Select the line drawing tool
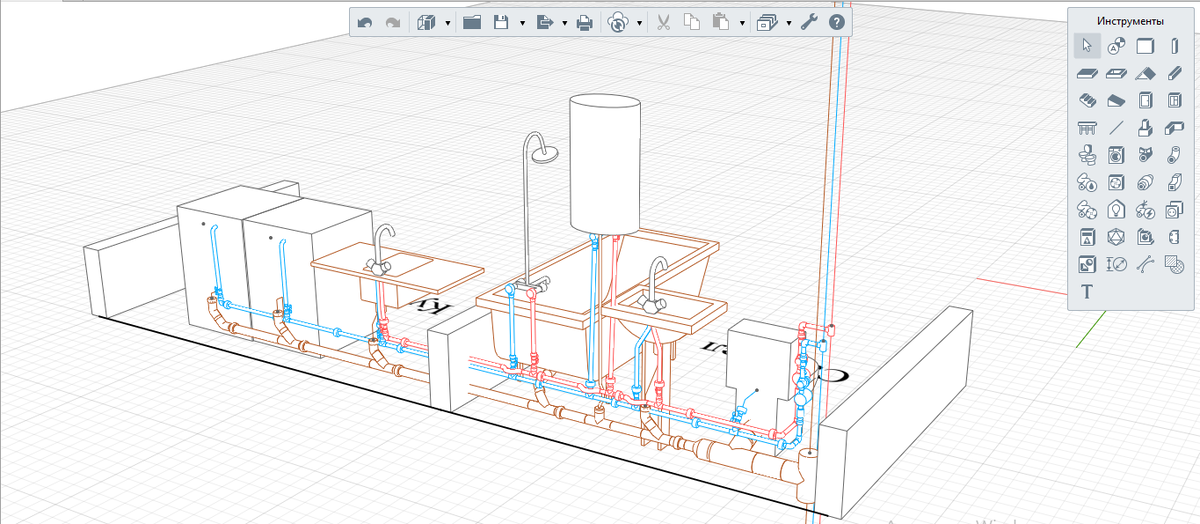Image resolution: width=1200 pixels, height=524 pixels. click(x=1117, y=128)
